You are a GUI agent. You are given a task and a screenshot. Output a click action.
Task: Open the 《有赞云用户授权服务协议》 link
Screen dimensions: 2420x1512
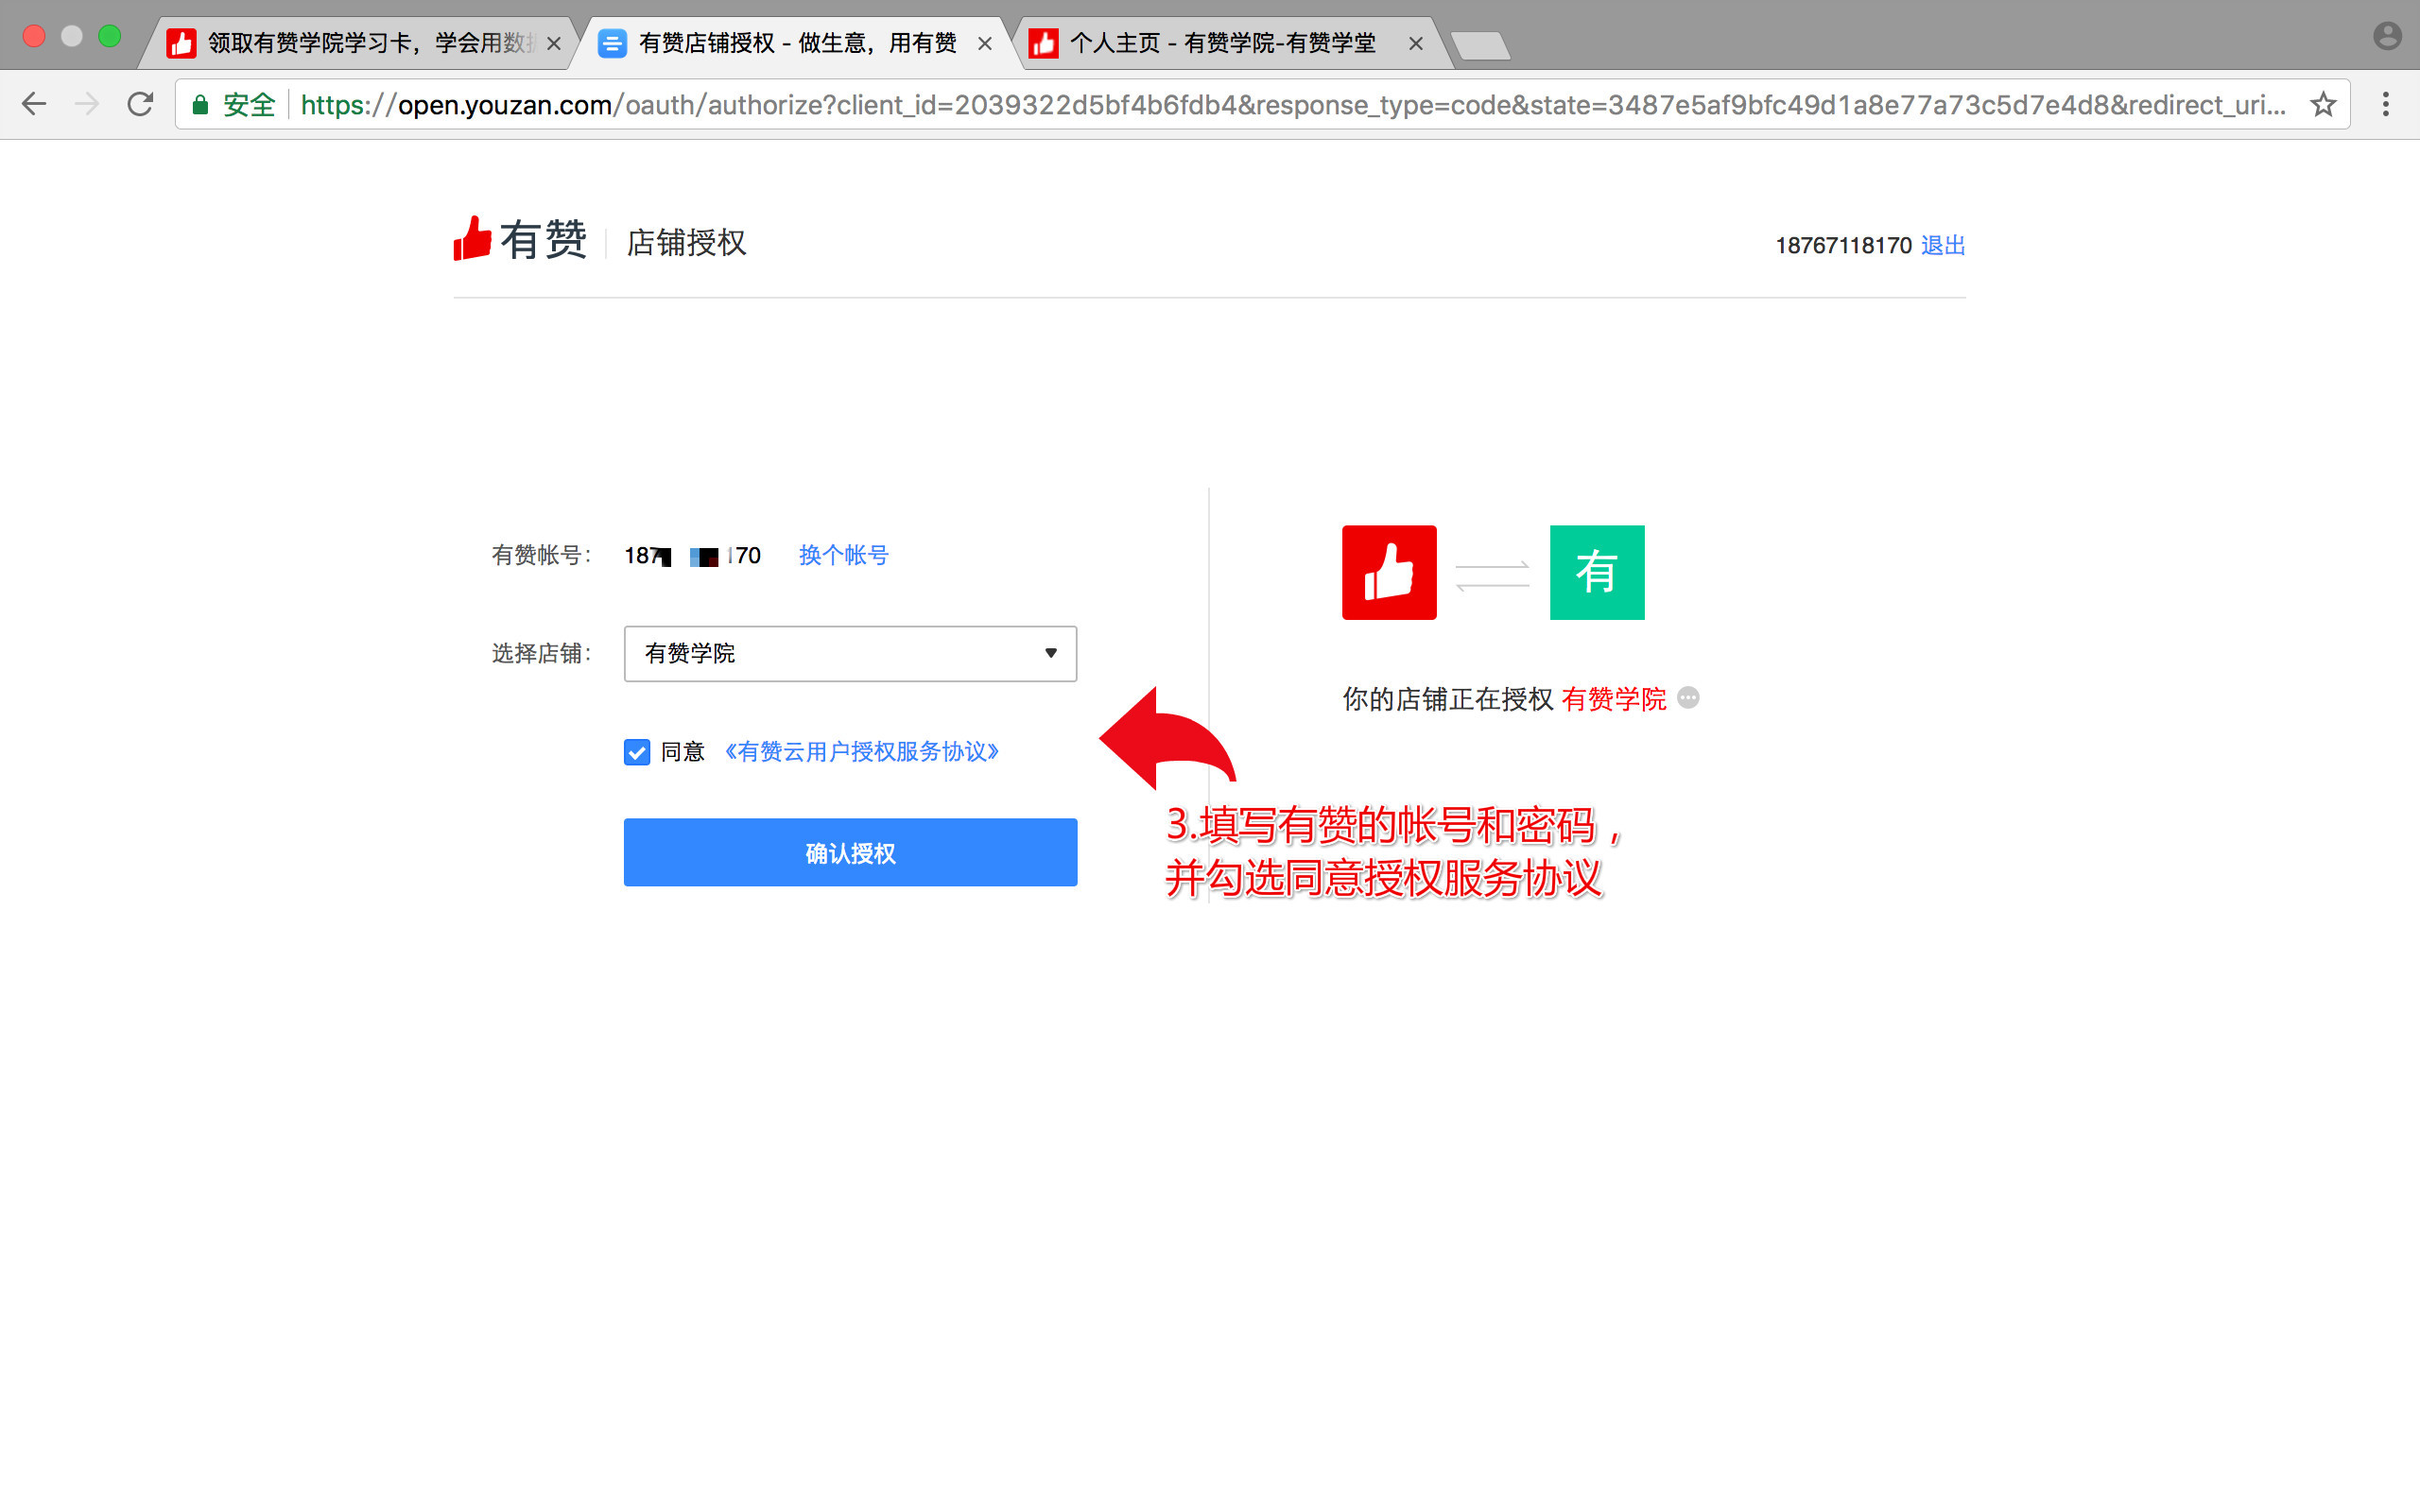[x=862, y=751]
